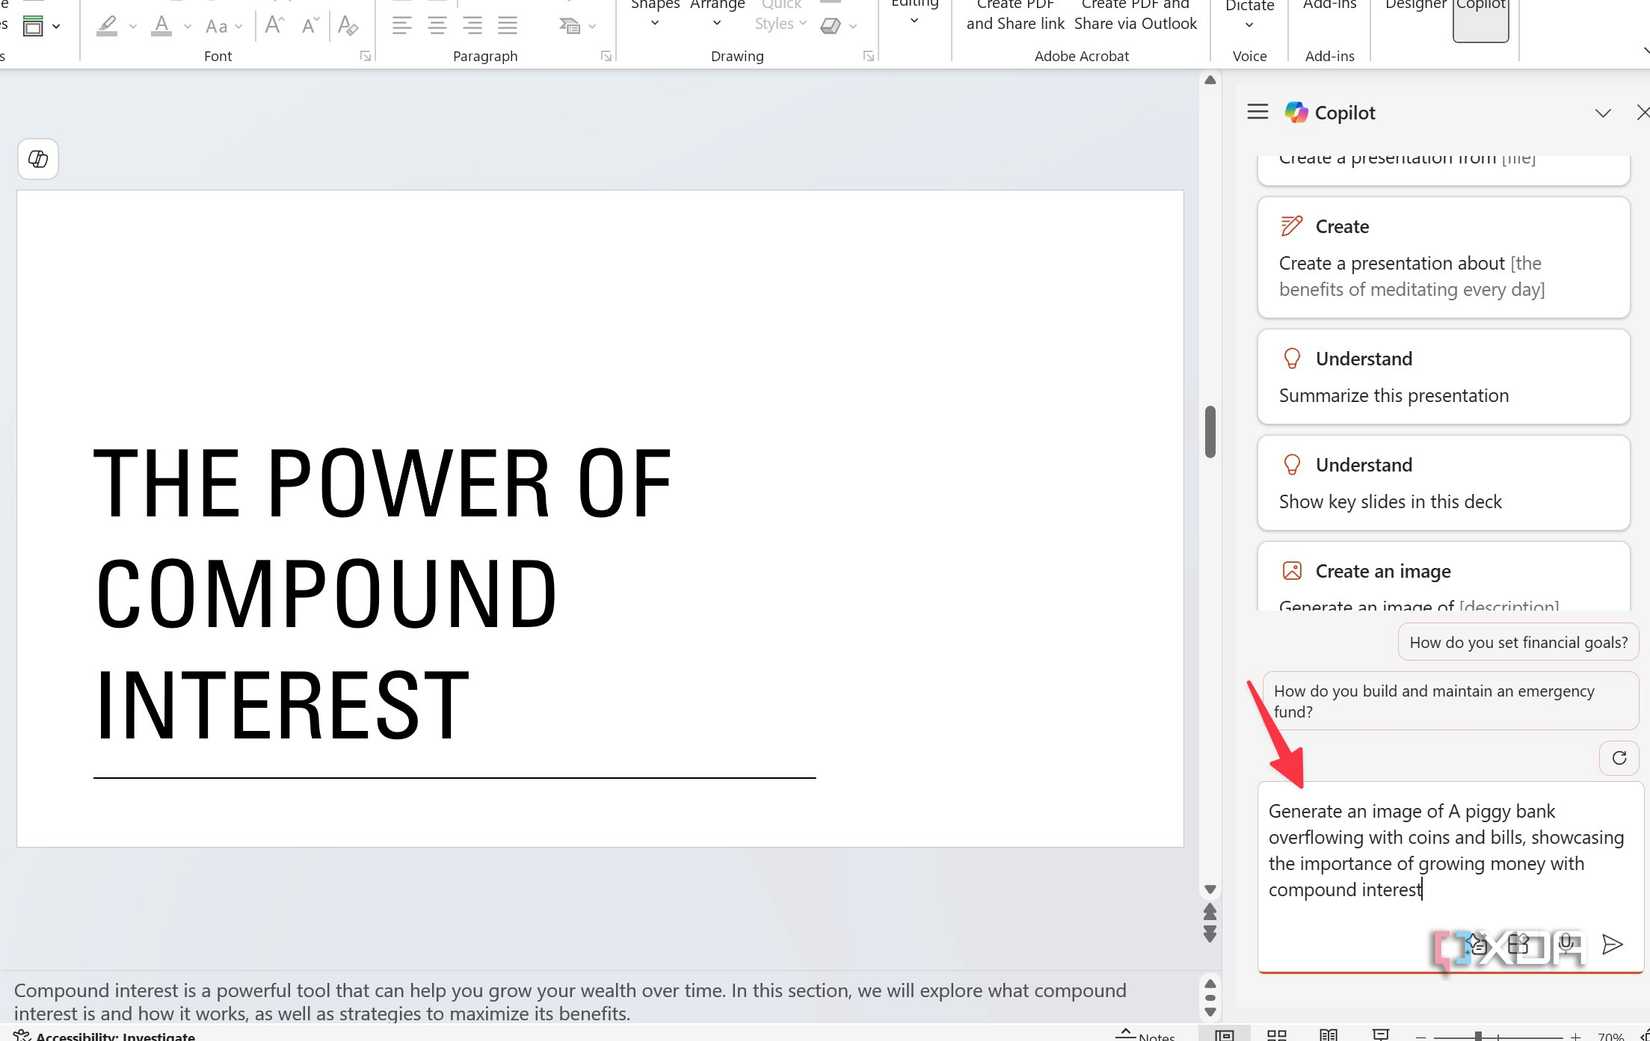This screenshot has width=1650, height=1041.
Task: Open the Arrange dropdown
Action: click(x=717, y=14)
